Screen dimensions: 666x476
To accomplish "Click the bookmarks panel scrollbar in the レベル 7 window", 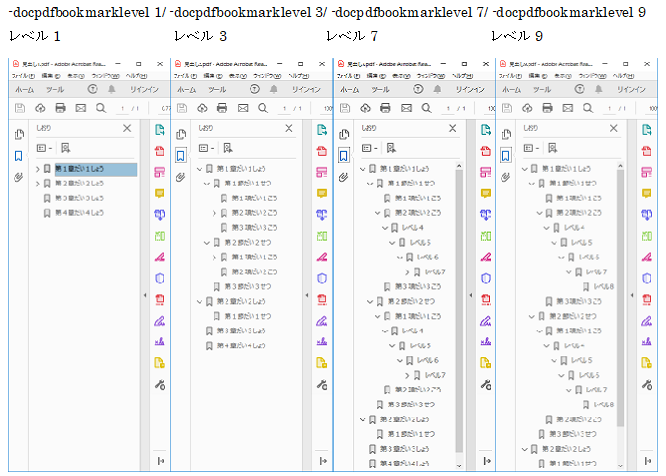I will (x=459, y=300).
